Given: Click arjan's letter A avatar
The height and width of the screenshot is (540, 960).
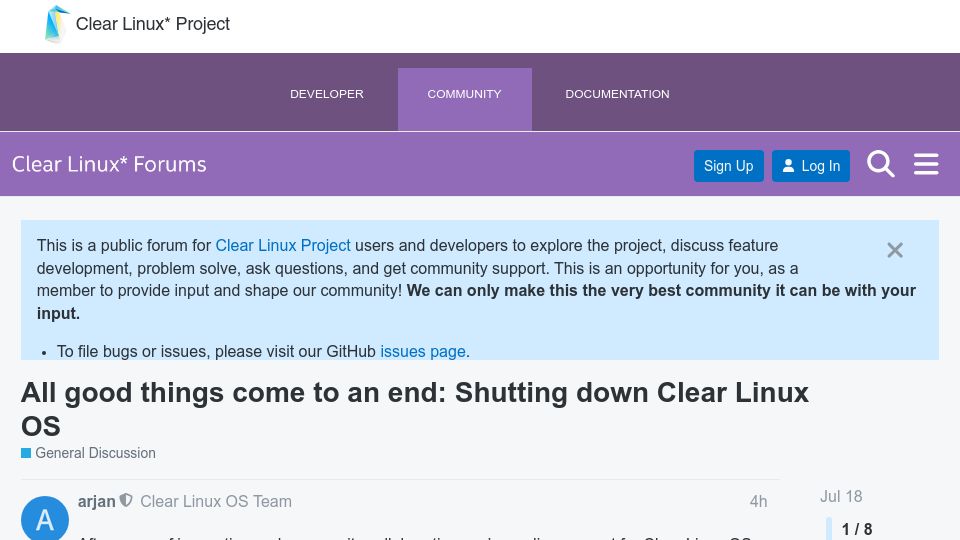Looking at the screenshot, I should point(45,519).
